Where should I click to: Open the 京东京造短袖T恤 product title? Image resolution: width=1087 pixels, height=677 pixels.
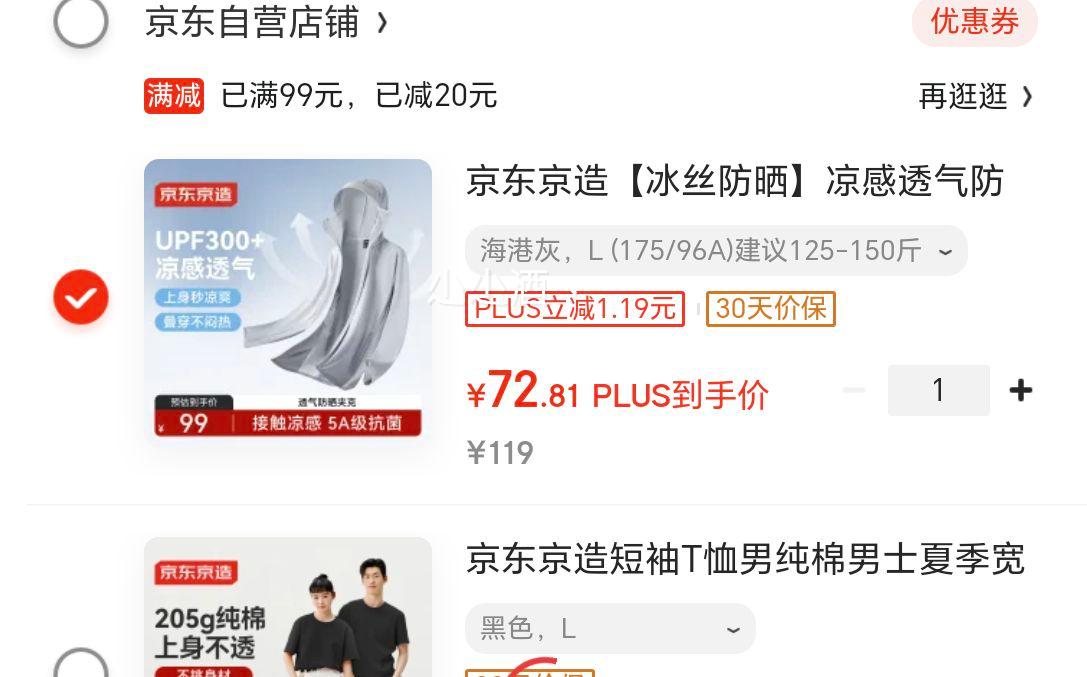pyautogui.click(x=745, y=559)
